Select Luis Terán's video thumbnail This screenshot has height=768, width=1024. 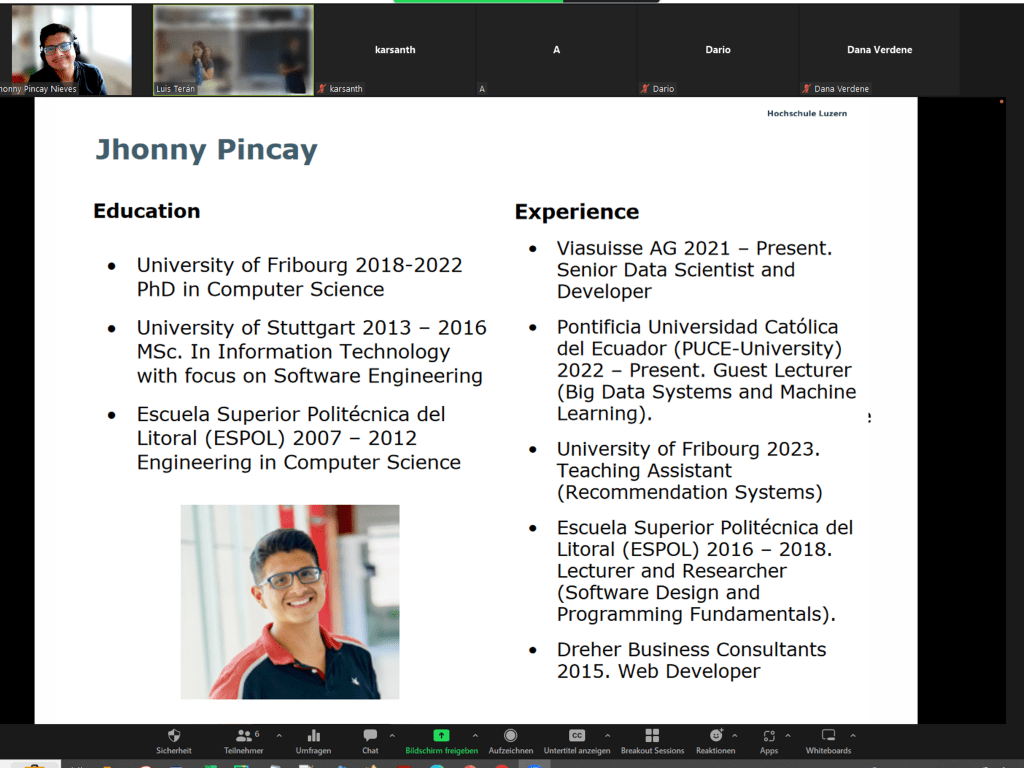(x=233, y=50)
